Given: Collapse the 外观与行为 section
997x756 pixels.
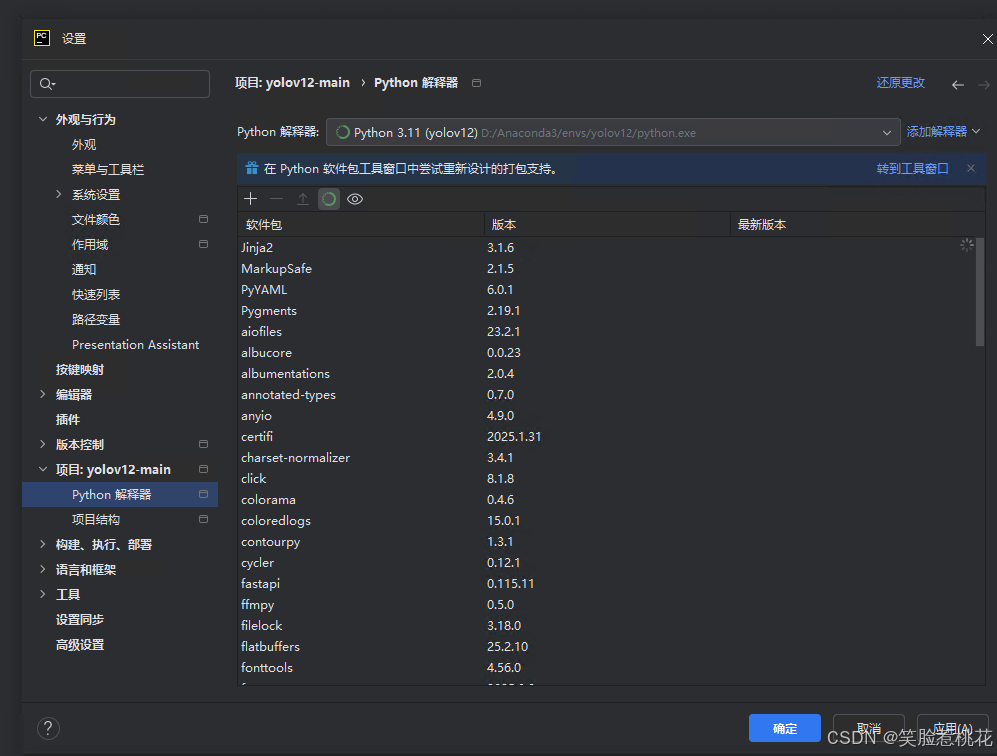Looking at the screenshot, I should [x=43, y=119].
